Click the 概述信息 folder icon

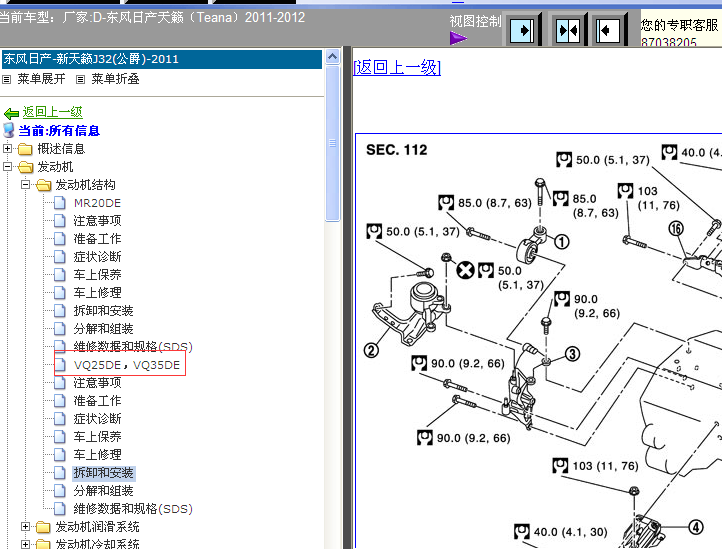(x=25, y=149)
